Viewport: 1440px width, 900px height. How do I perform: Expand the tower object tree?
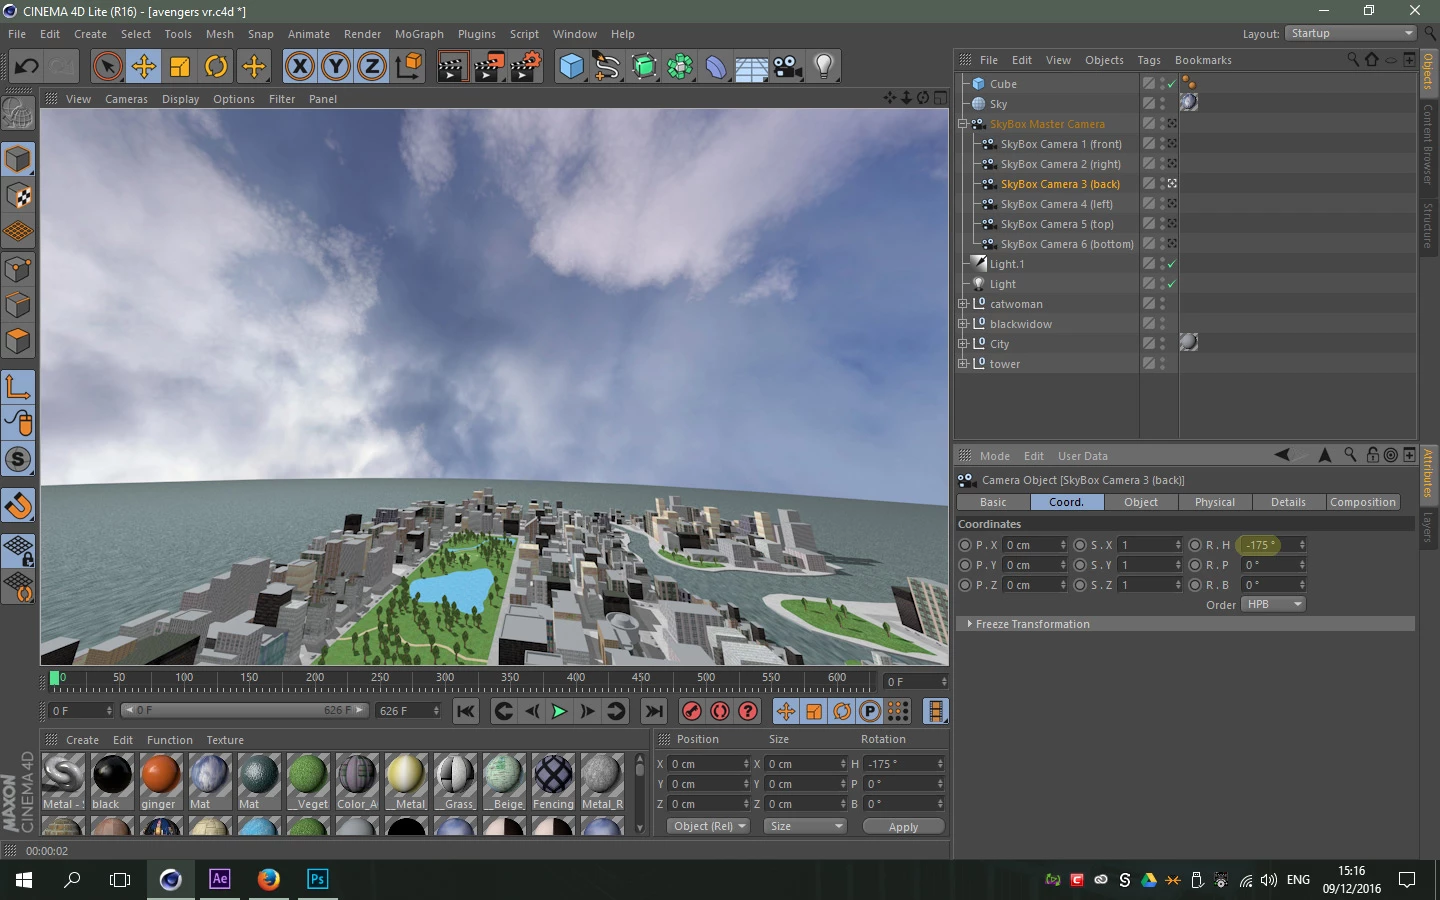coord(963,364)
